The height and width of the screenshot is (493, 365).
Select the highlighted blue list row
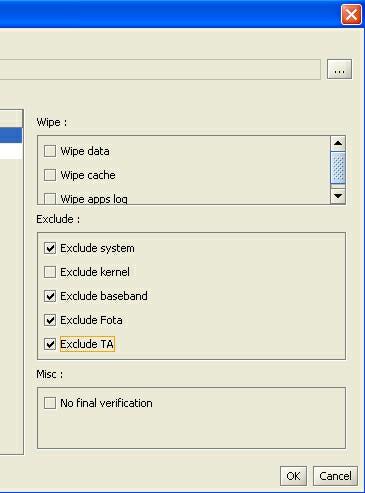pos(11,136)
